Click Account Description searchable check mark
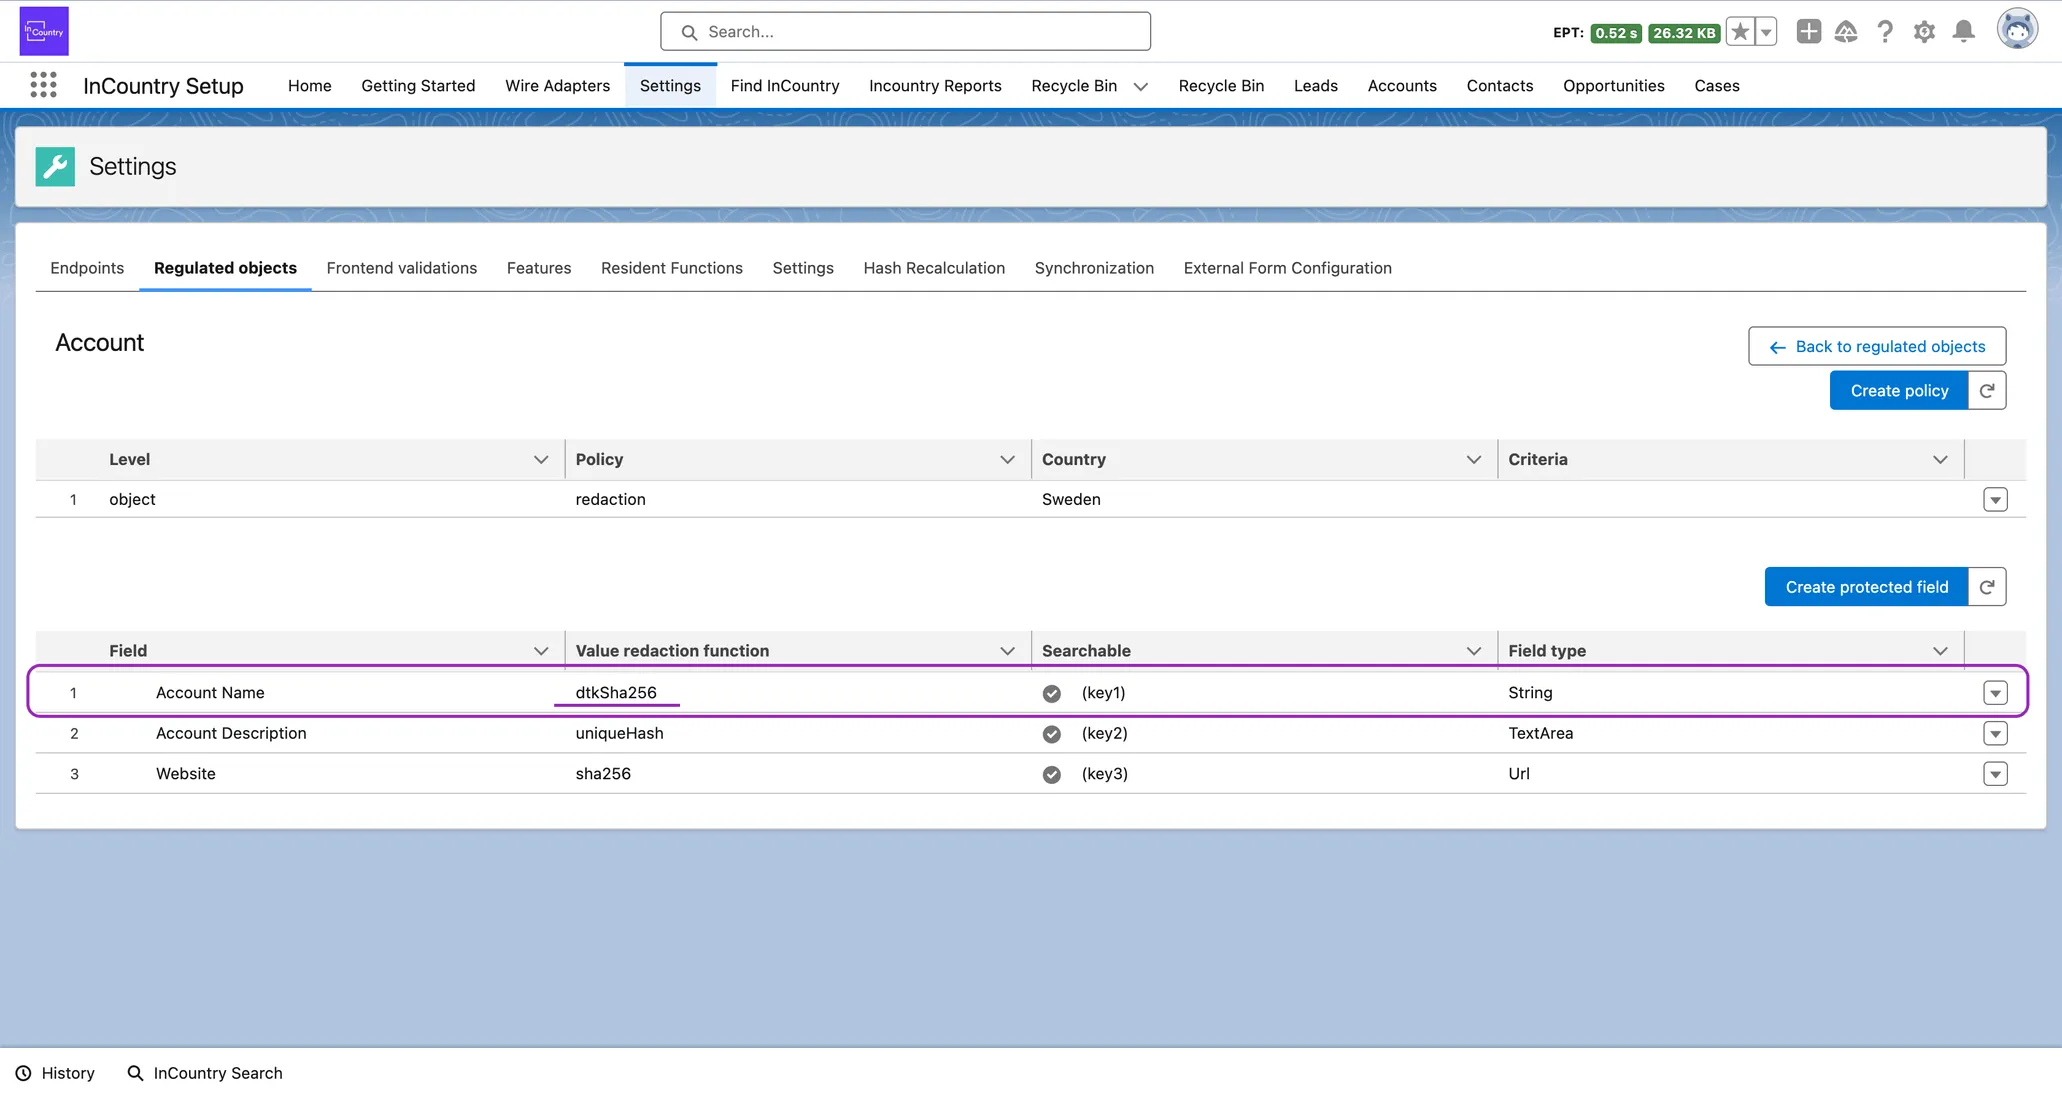Image resolution: width=2062 pixels, height=1097 pixels. (x=1051, y=734)
